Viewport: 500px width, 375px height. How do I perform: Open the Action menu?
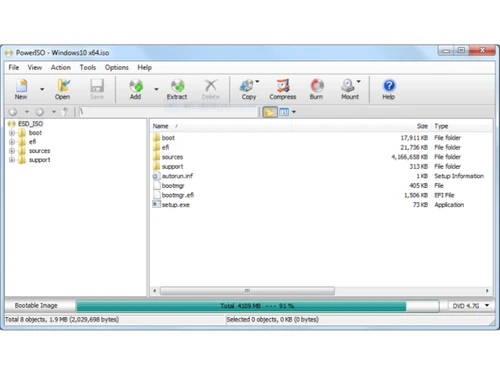[61, 68]
